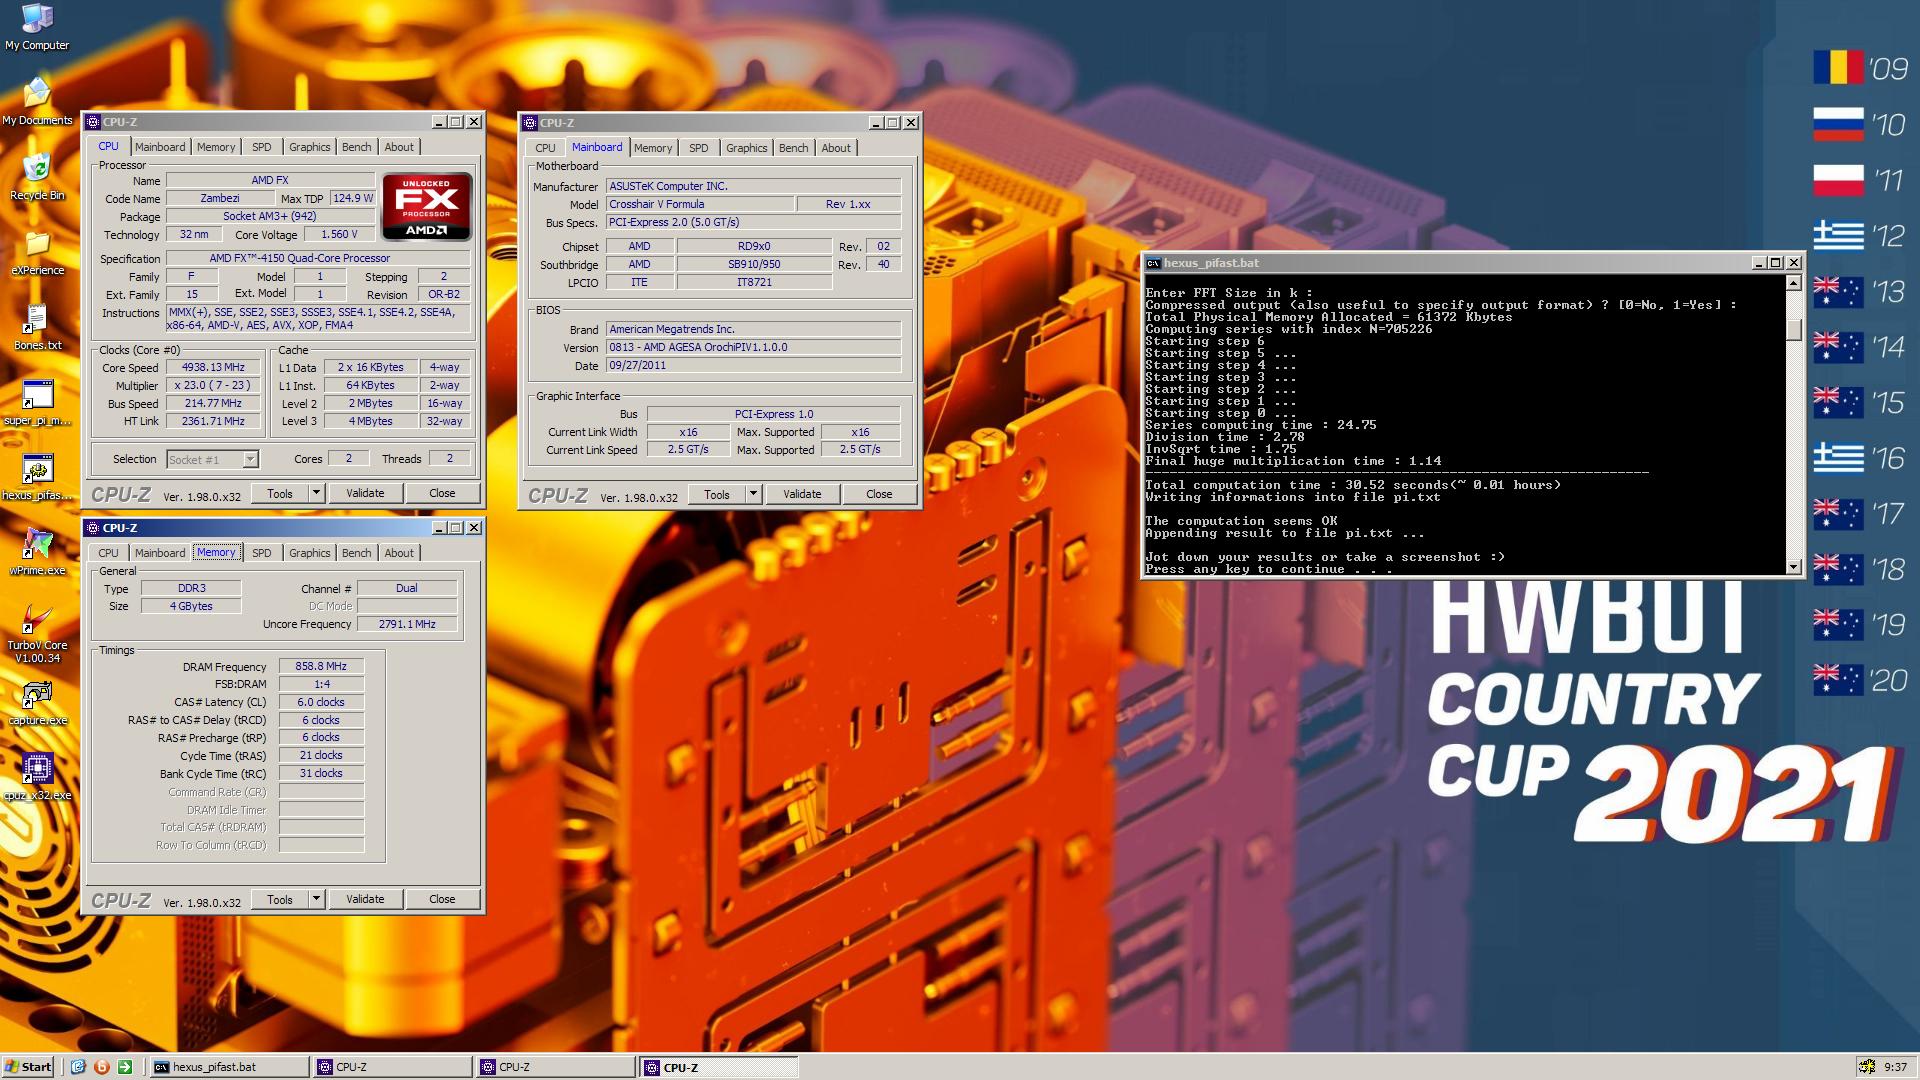Switch to Graphics tab in top-left CPU-Z window
Image resolution: width=1920 pixels, height=1080 pixels.
tap(309, 147)
